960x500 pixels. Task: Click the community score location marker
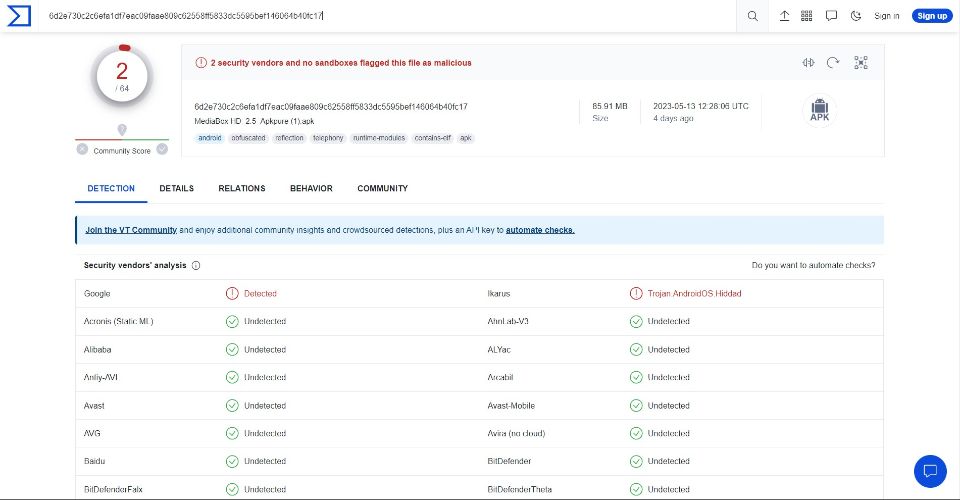[122, 130]
